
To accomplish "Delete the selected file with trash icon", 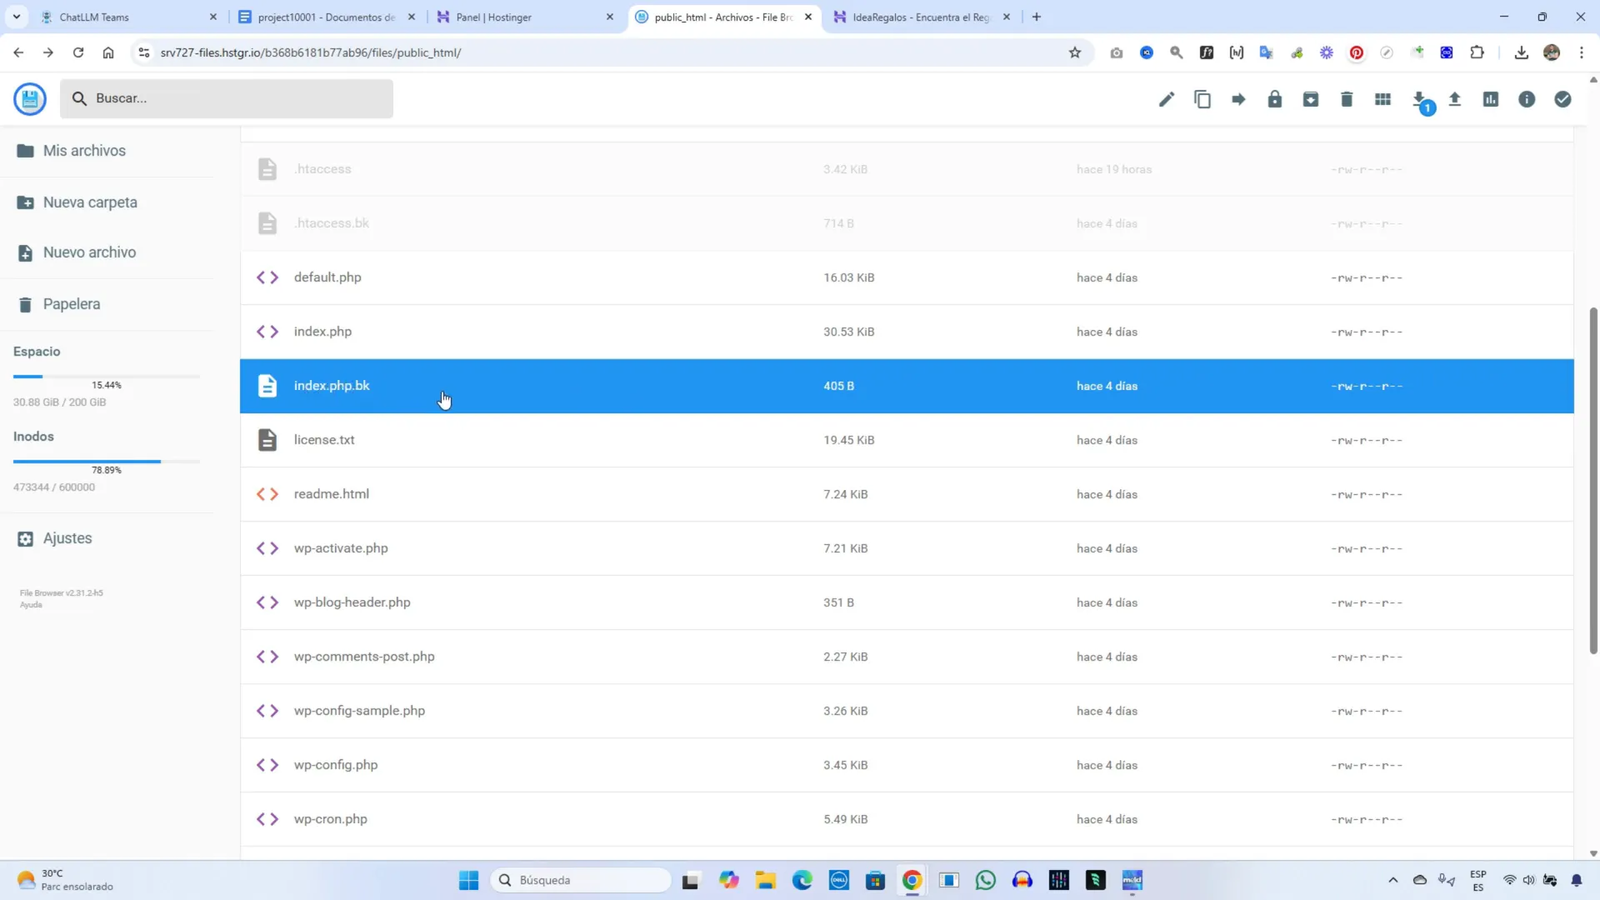I will [x=1346, y=98].
